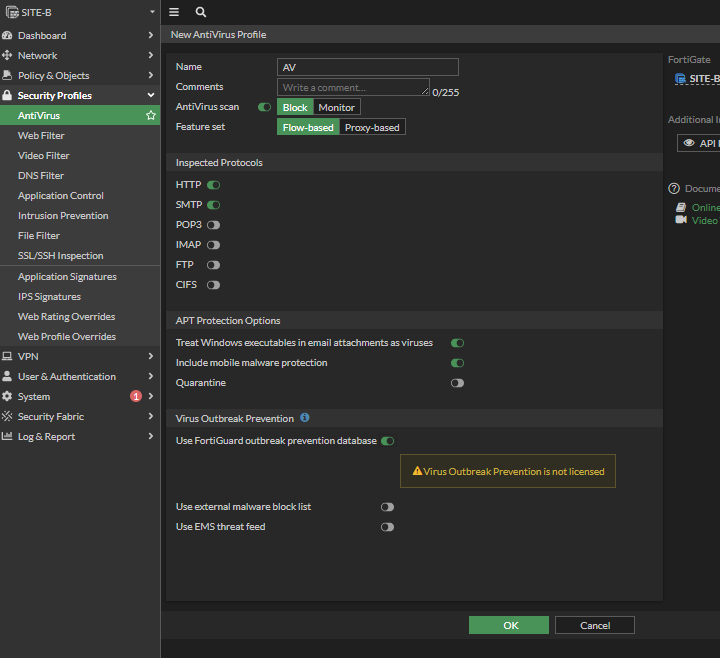
Task: Enable POP3 protocol inspection
Action: [x=213, y=225]
